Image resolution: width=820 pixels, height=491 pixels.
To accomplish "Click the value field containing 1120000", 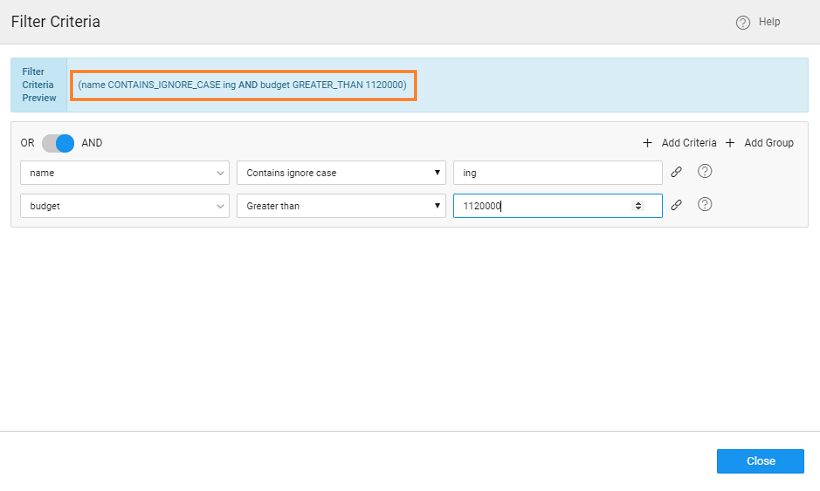I will click(540, 205).
